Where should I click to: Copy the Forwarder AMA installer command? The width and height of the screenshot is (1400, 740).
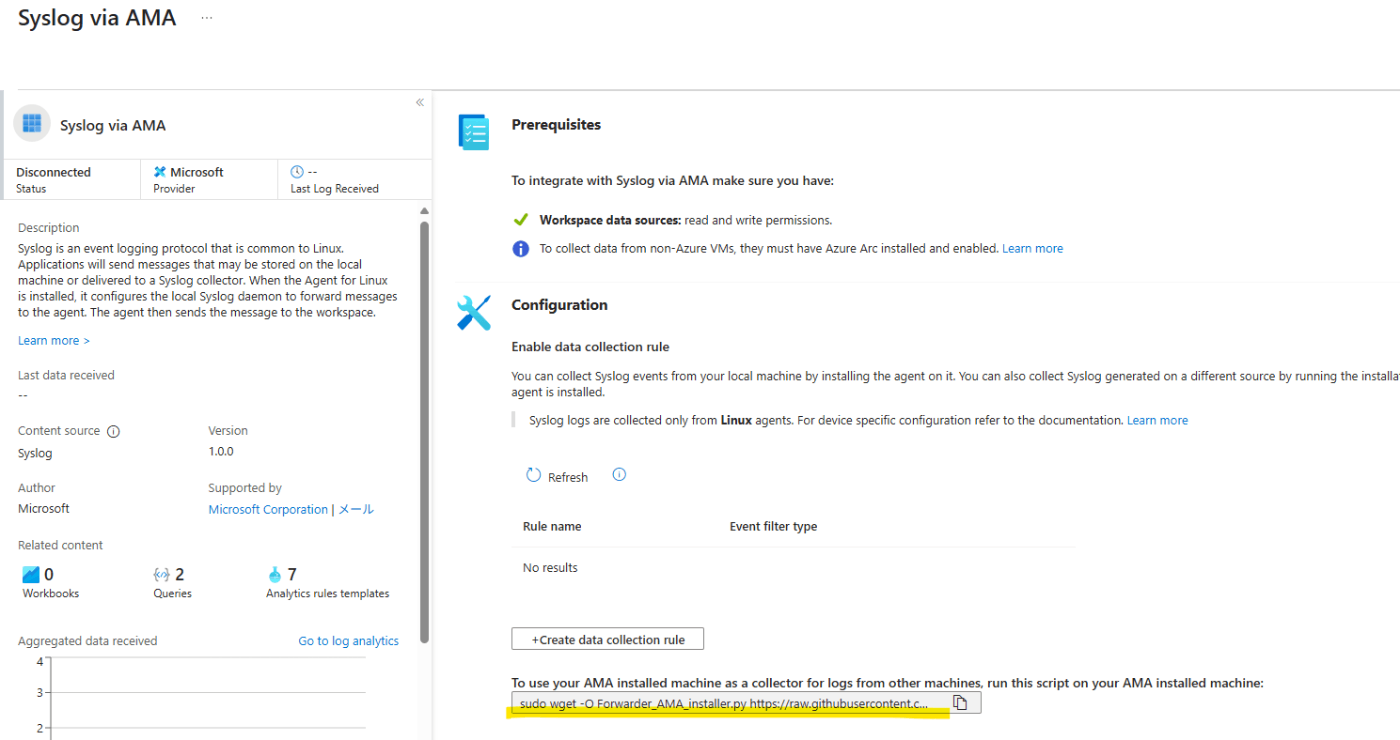(x=960, y=703)
